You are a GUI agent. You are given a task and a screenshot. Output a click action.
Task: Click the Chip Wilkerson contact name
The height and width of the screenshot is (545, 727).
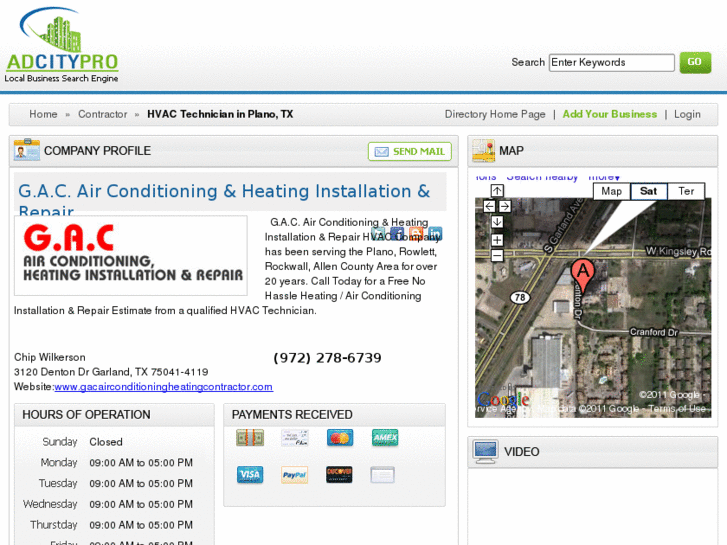point(50,357)
